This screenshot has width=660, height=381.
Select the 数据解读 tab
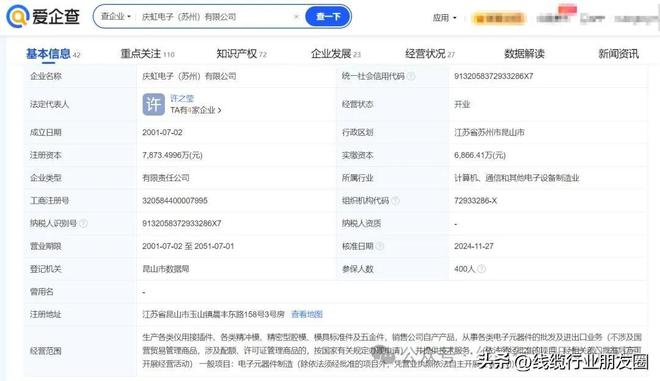[x=524, y=54]
